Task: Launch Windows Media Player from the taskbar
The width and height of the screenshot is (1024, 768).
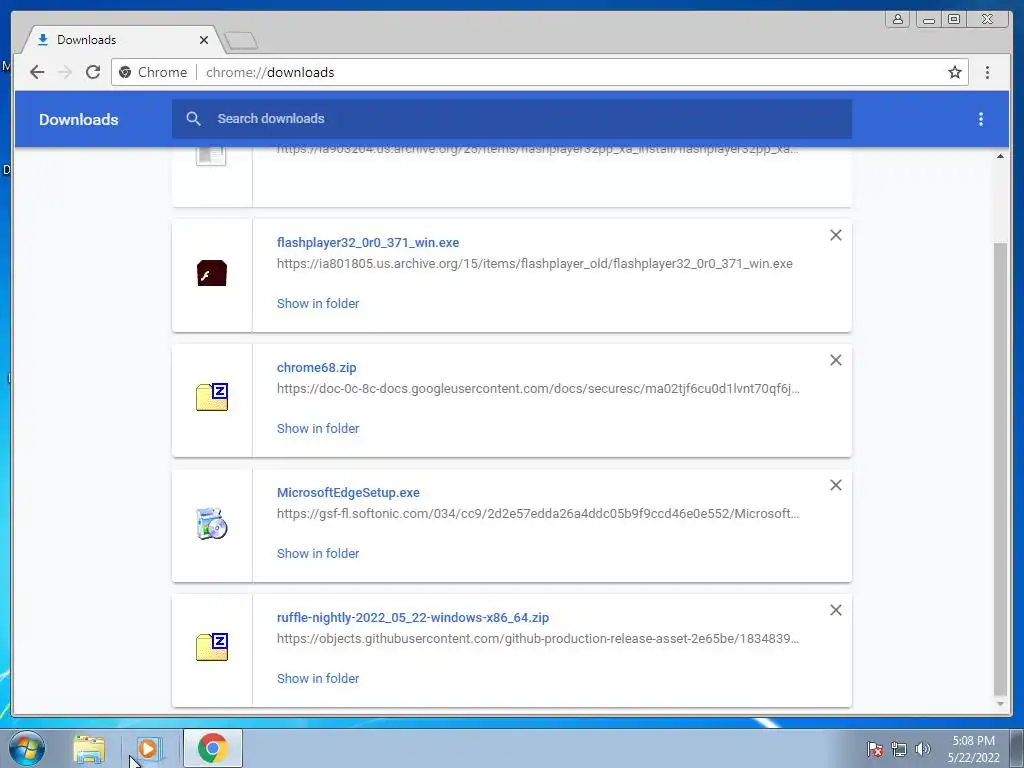Action: click(x=148, y=749)
